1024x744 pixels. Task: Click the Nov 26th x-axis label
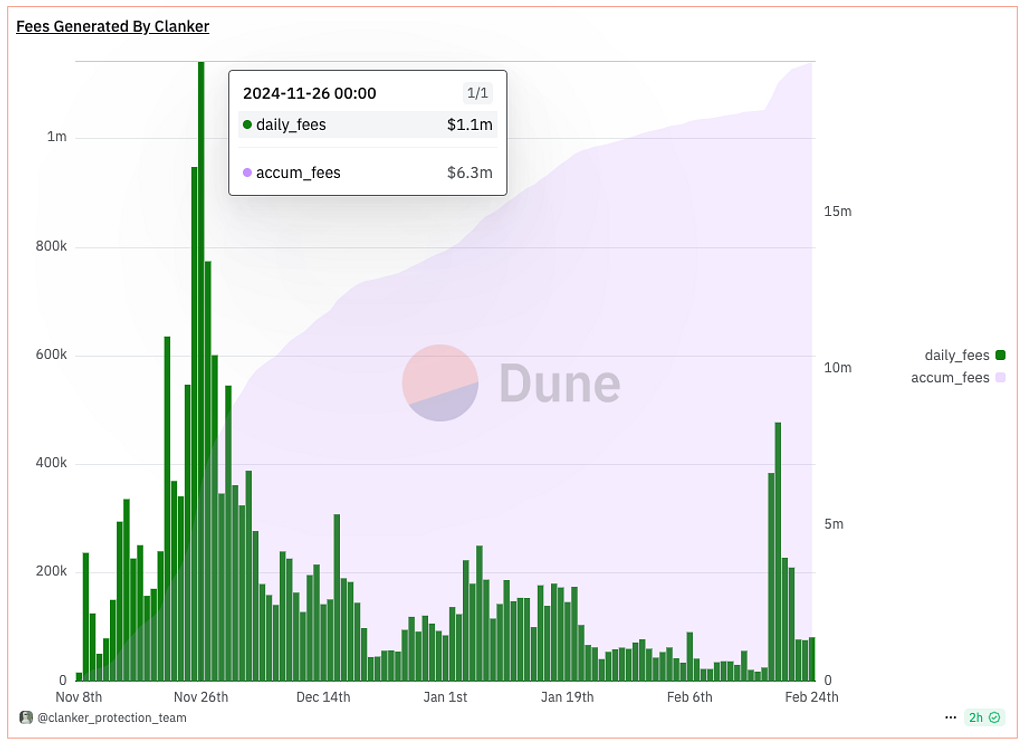[x=201, y=697]
